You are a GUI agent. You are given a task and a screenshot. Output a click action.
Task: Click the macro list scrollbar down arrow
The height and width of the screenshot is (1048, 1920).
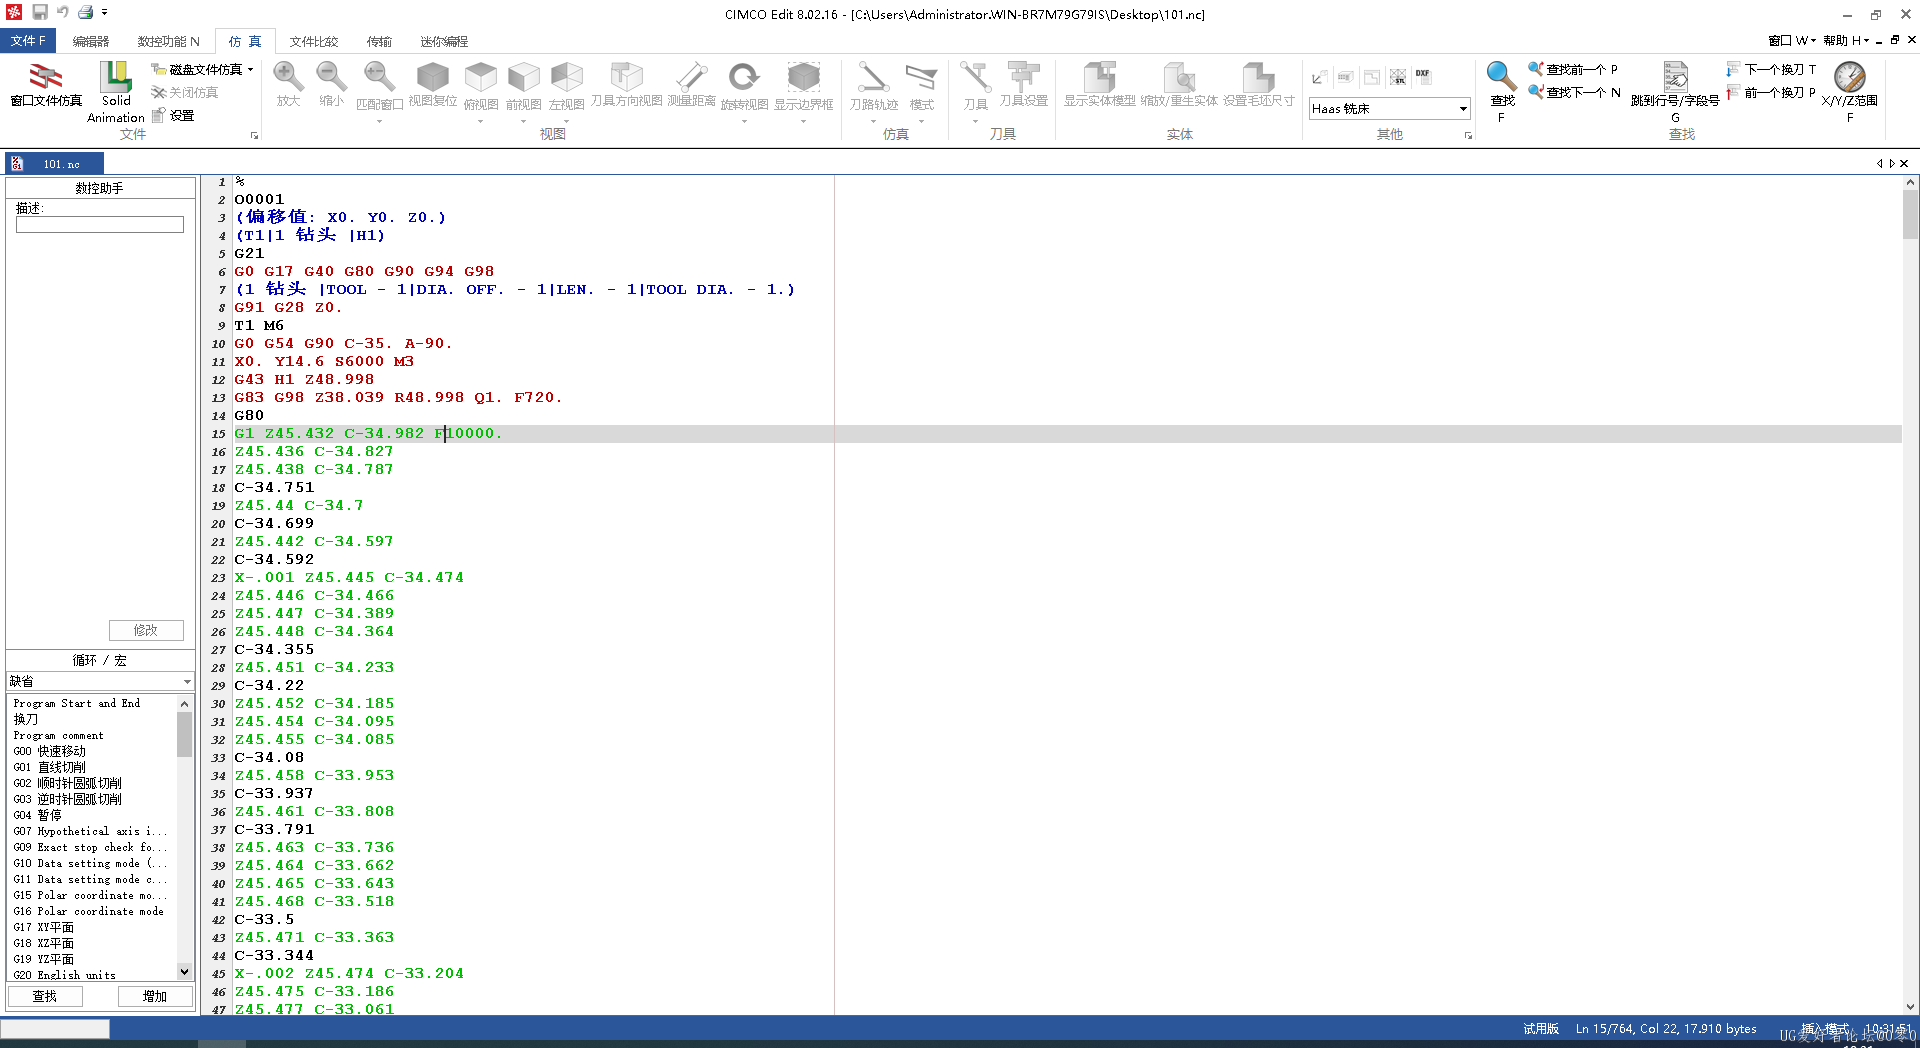coord(184,971)
